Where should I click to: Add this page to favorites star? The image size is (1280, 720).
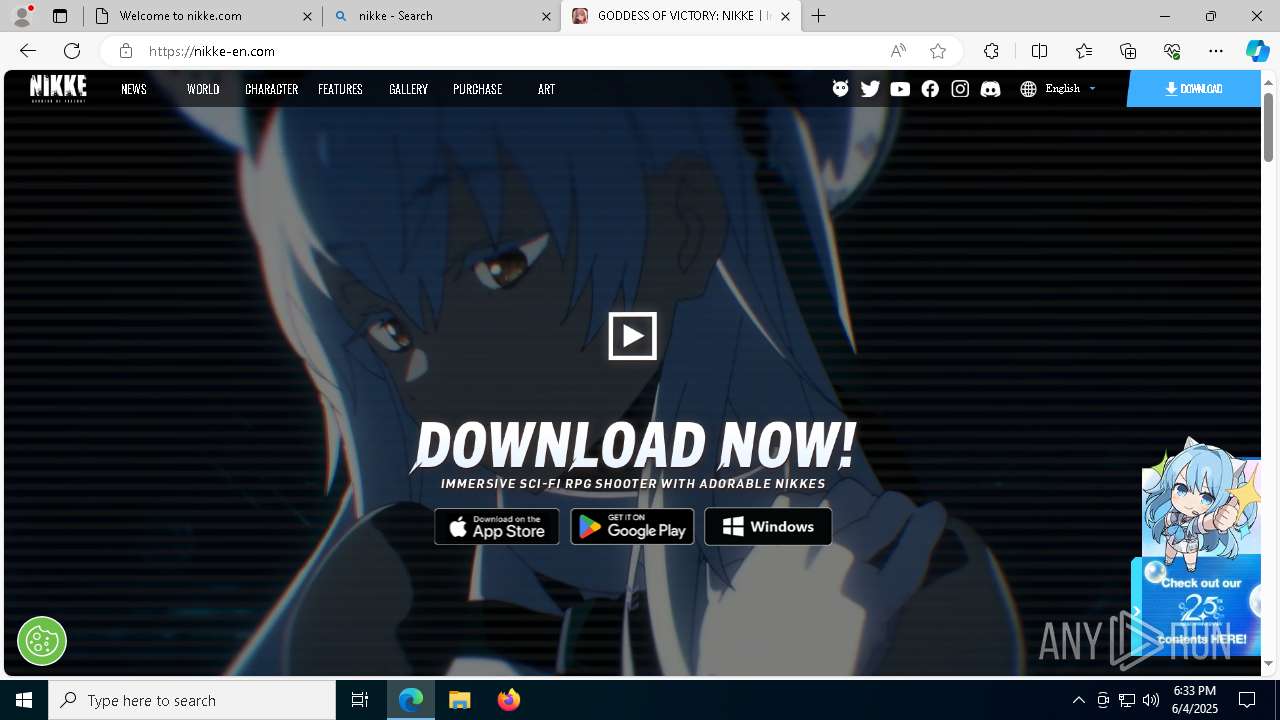click(937, 51)
